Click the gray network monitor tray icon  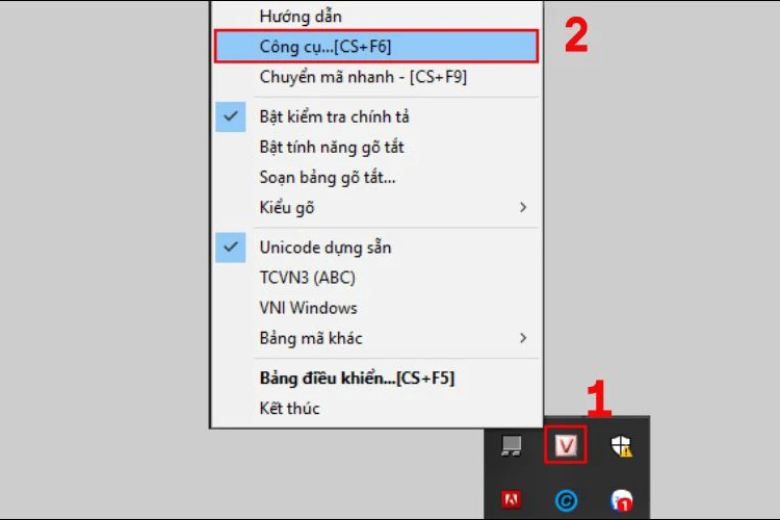[x=511, y=445]
